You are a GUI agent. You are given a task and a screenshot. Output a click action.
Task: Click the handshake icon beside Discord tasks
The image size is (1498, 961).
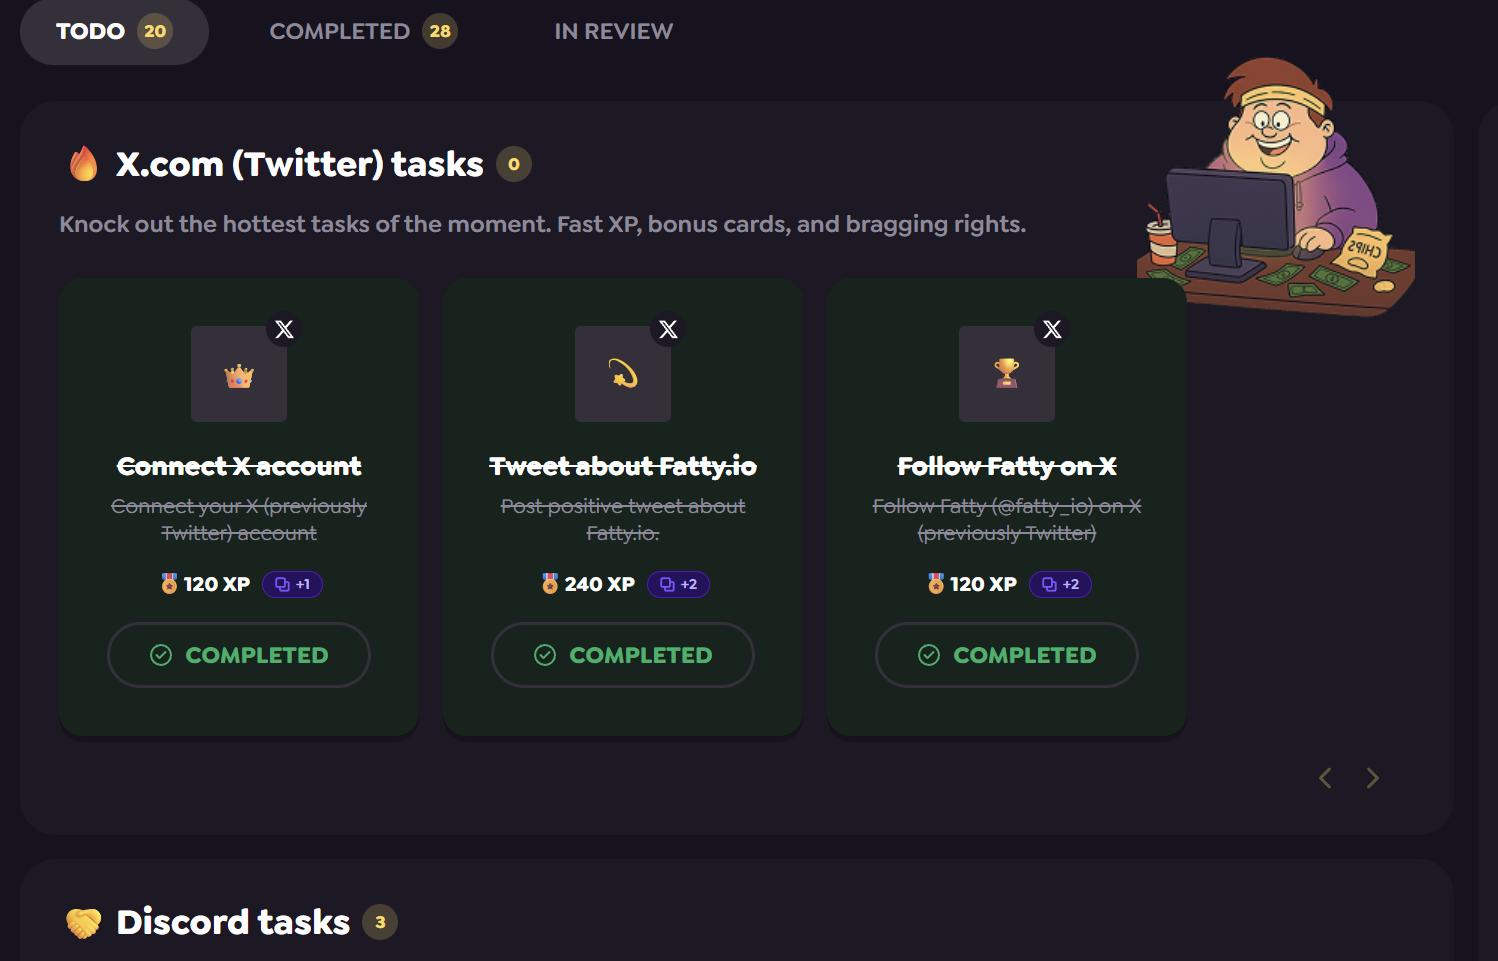(x=84, y=922)
